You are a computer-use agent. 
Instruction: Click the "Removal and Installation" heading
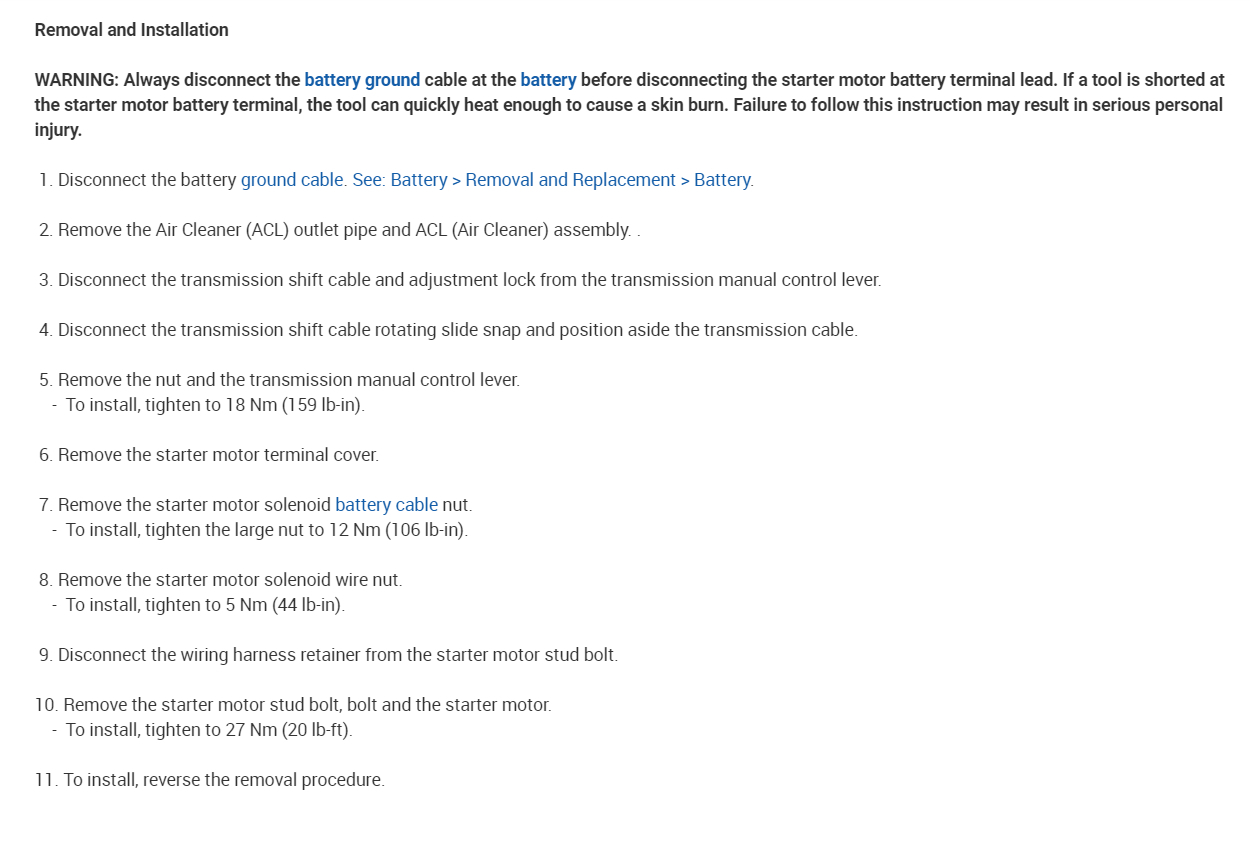[131, 30]
